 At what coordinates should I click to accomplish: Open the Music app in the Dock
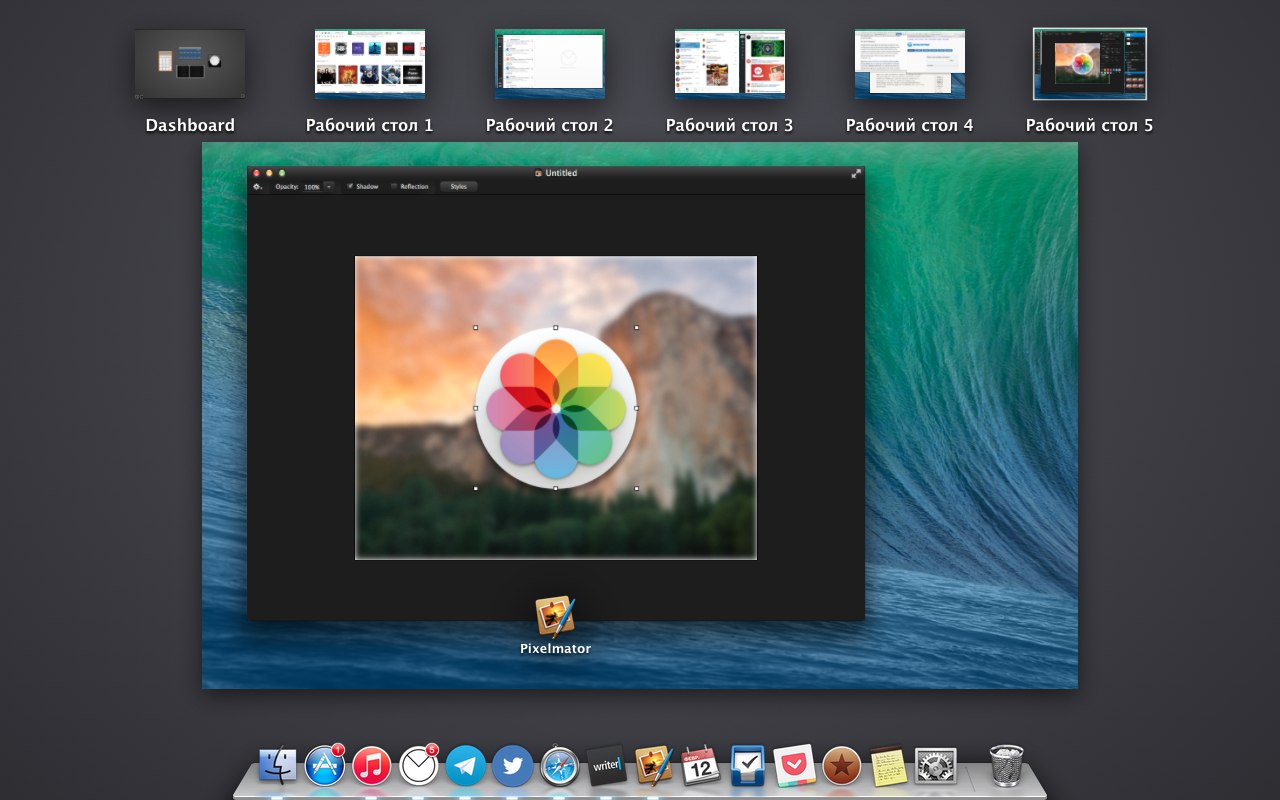[372, 766]
